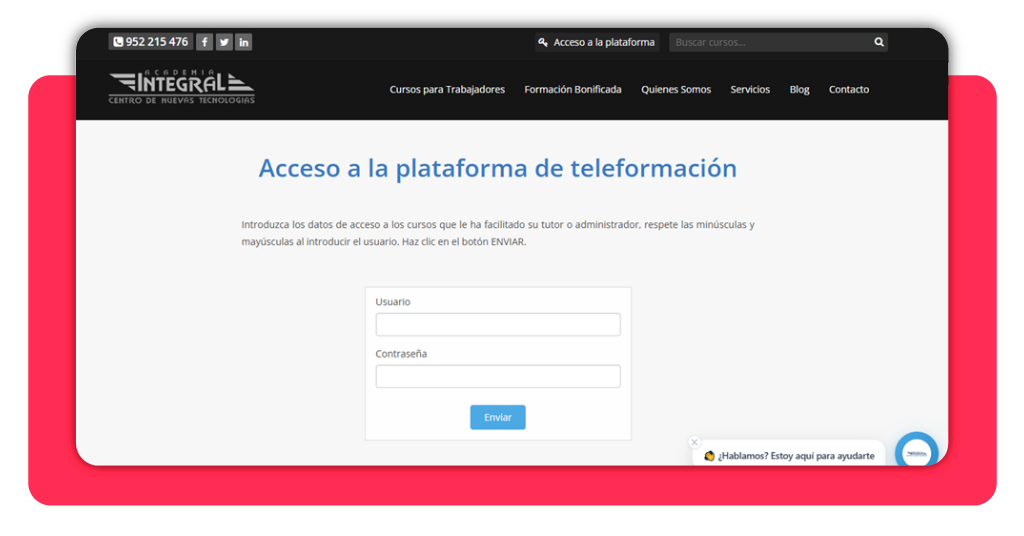Image resolution: width=1024 pixels, height=536 pixels.
Task: Open Contacto menu item
Action: point(849,89)
